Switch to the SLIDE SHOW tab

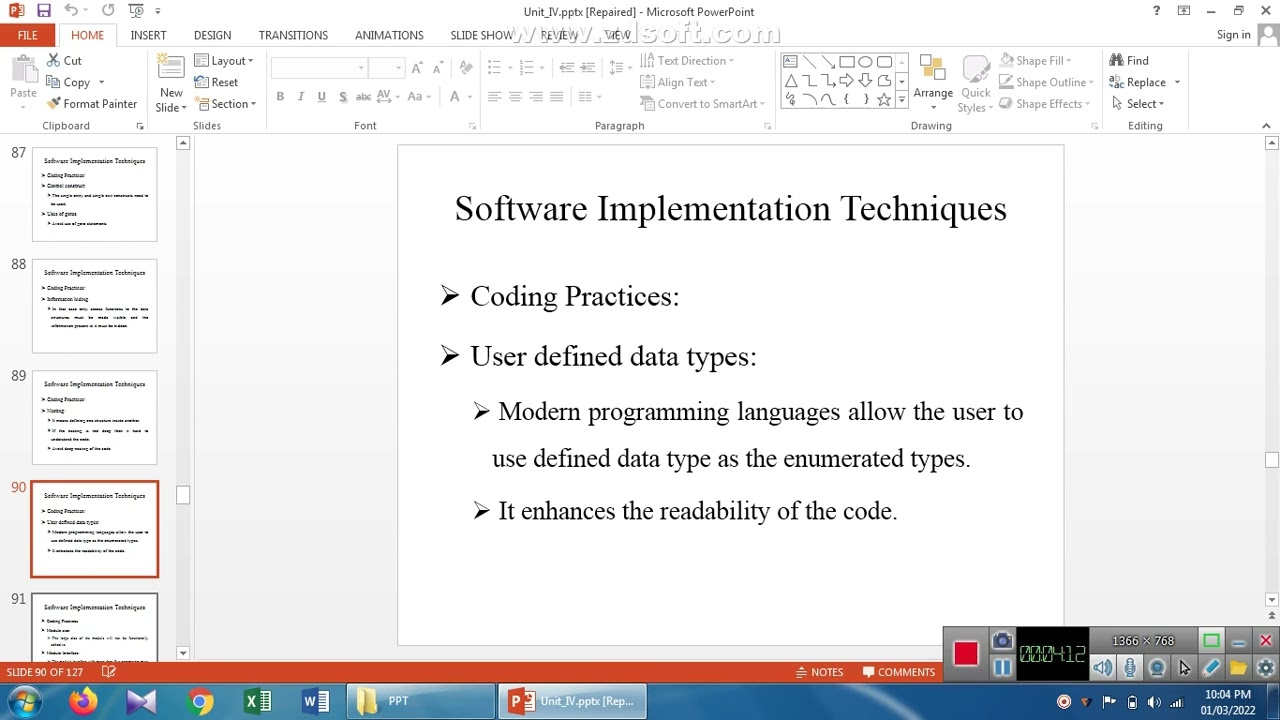[481, 35]
